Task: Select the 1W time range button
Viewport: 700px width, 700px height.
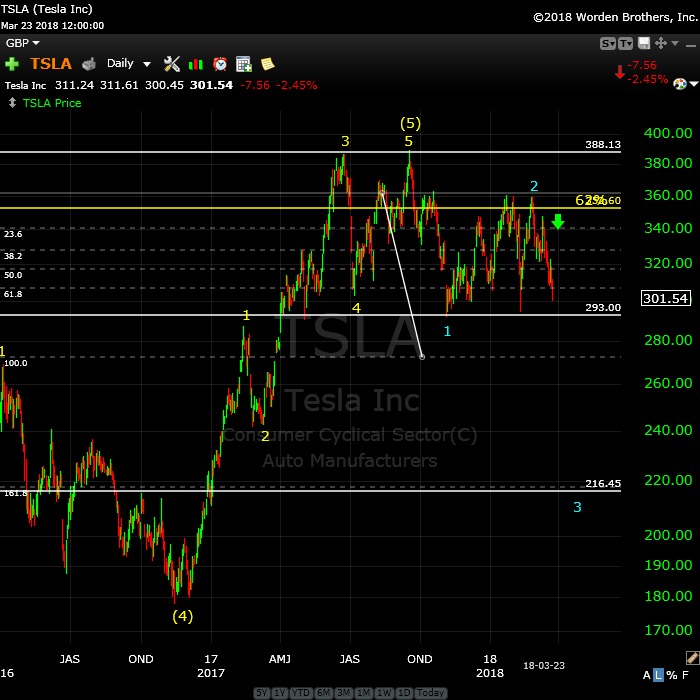Action: (x=384, y=693)
